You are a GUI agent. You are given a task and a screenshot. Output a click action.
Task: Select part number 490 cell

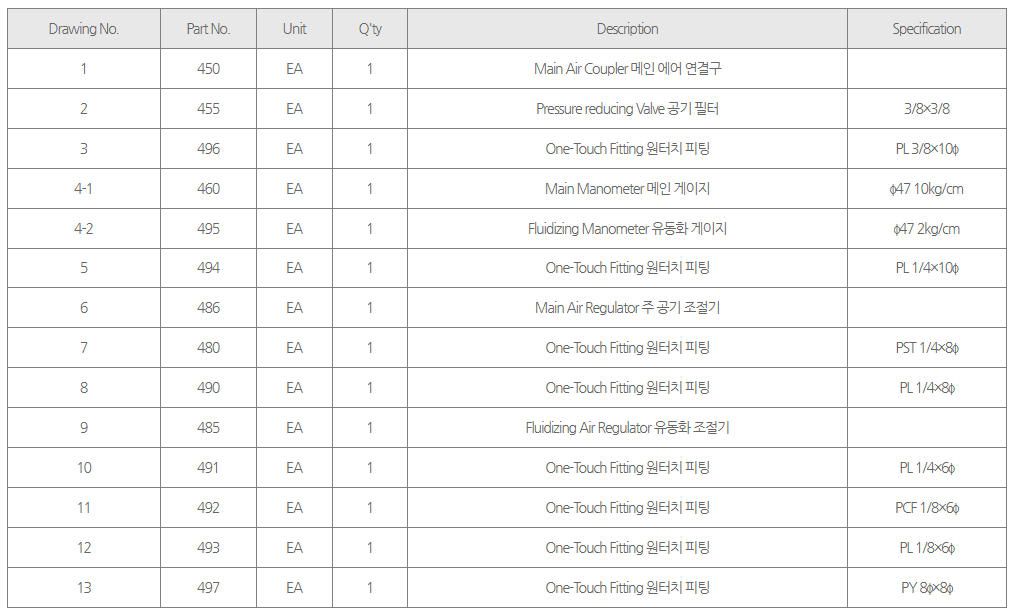click(208, 388)
